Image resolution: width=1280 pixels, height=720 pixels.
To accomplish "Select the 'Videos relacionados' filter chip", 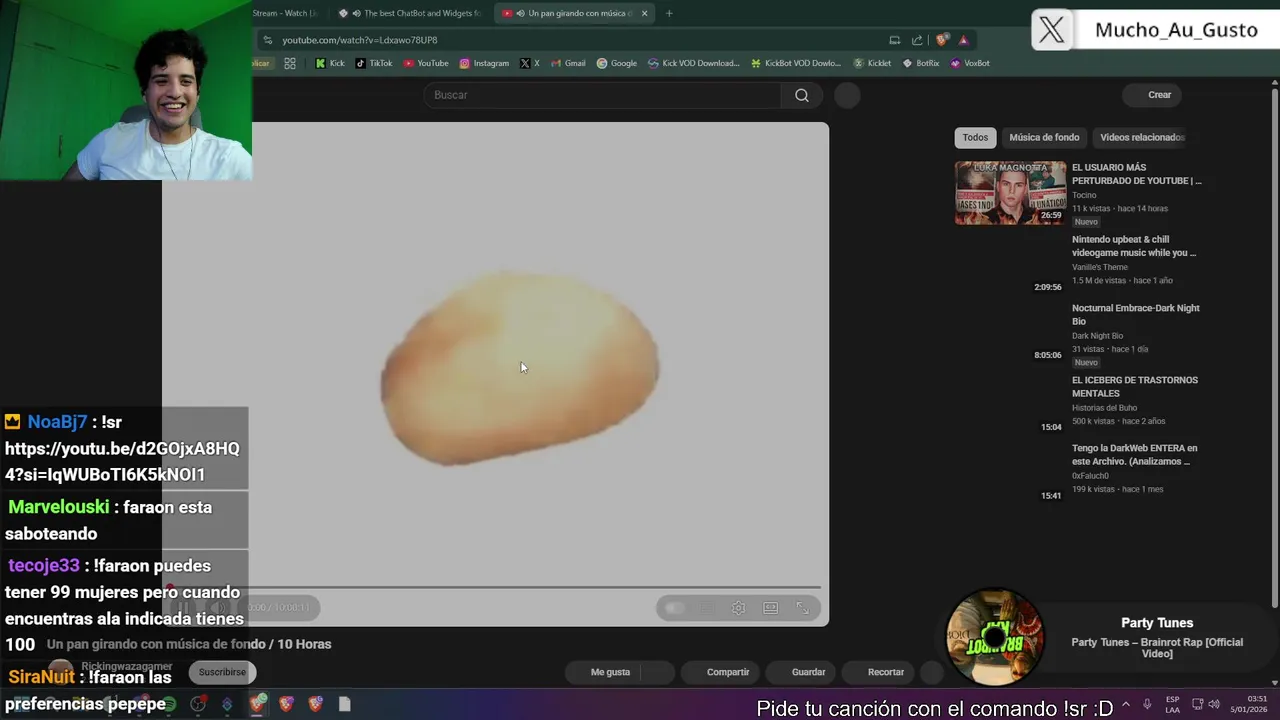I will coord(1142,137).
